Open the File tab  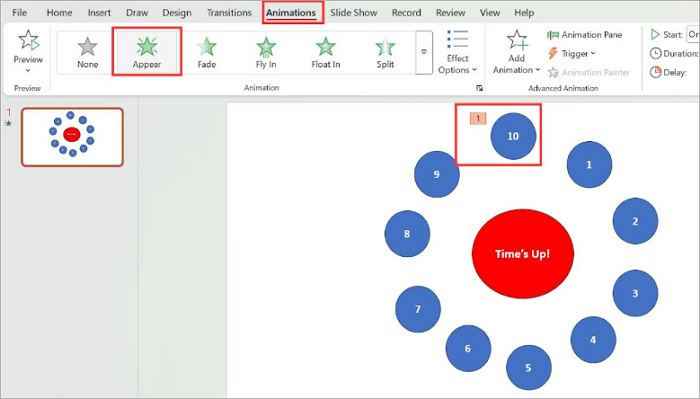point(19,12)
